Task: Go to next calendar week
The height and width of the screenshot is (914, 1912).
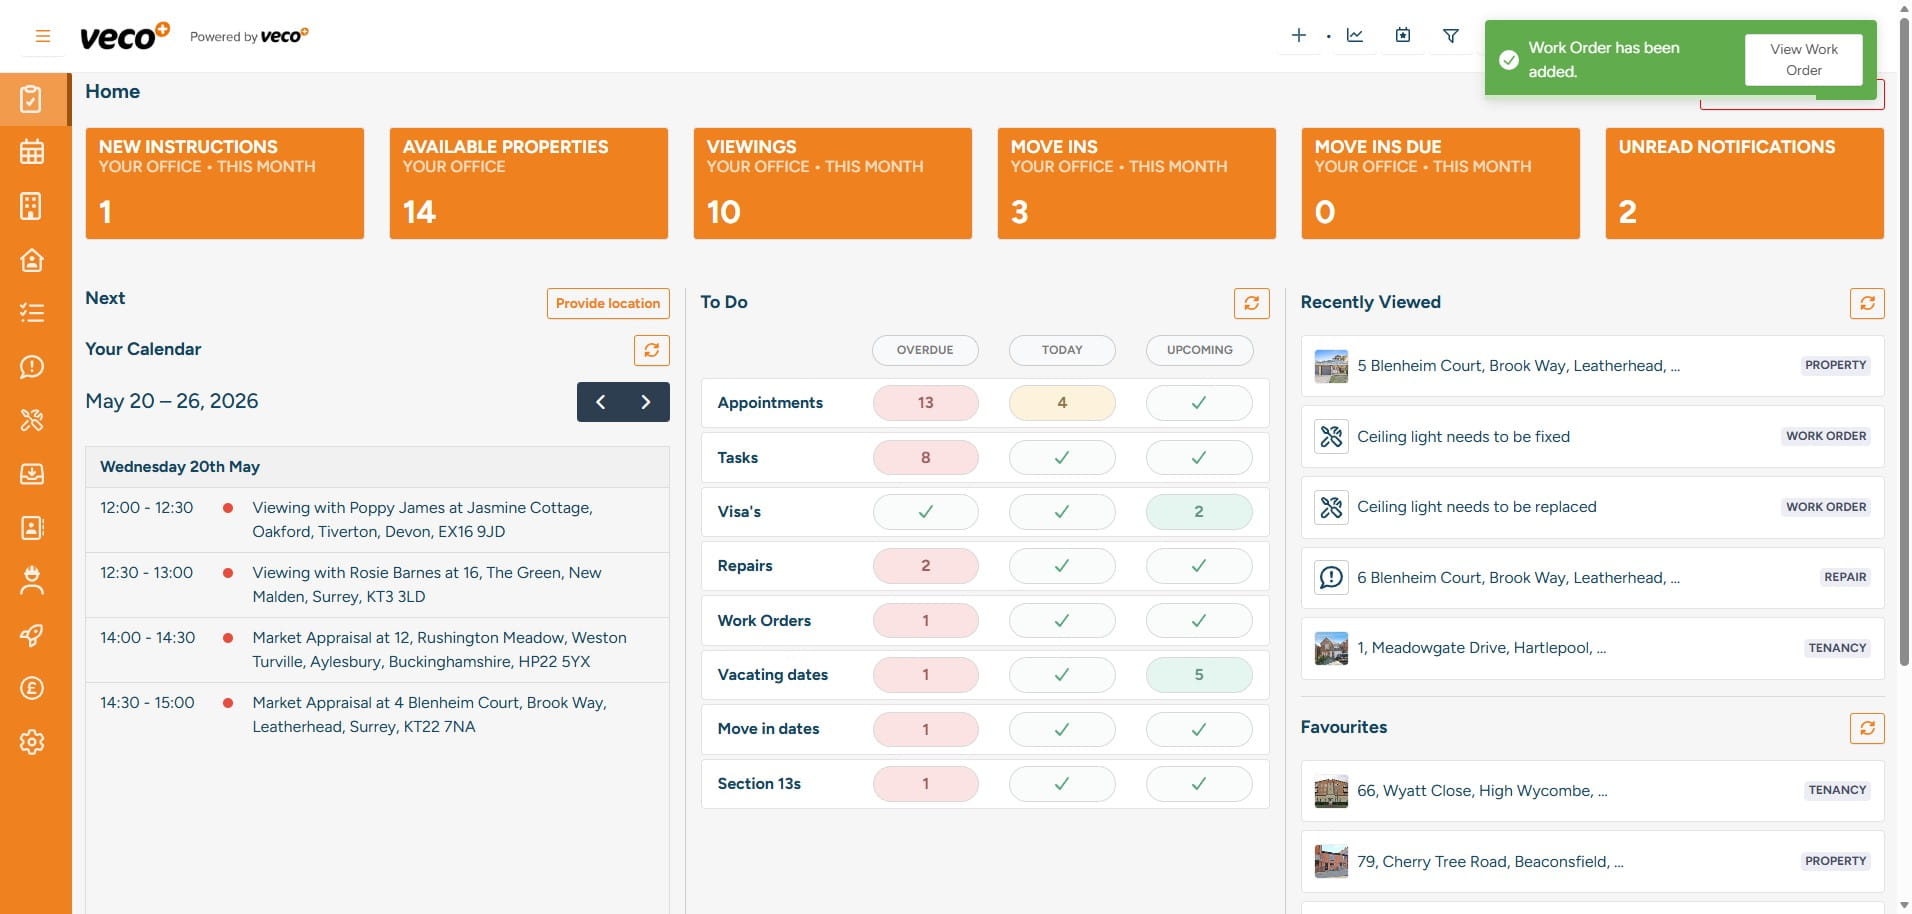Action: 646,402
